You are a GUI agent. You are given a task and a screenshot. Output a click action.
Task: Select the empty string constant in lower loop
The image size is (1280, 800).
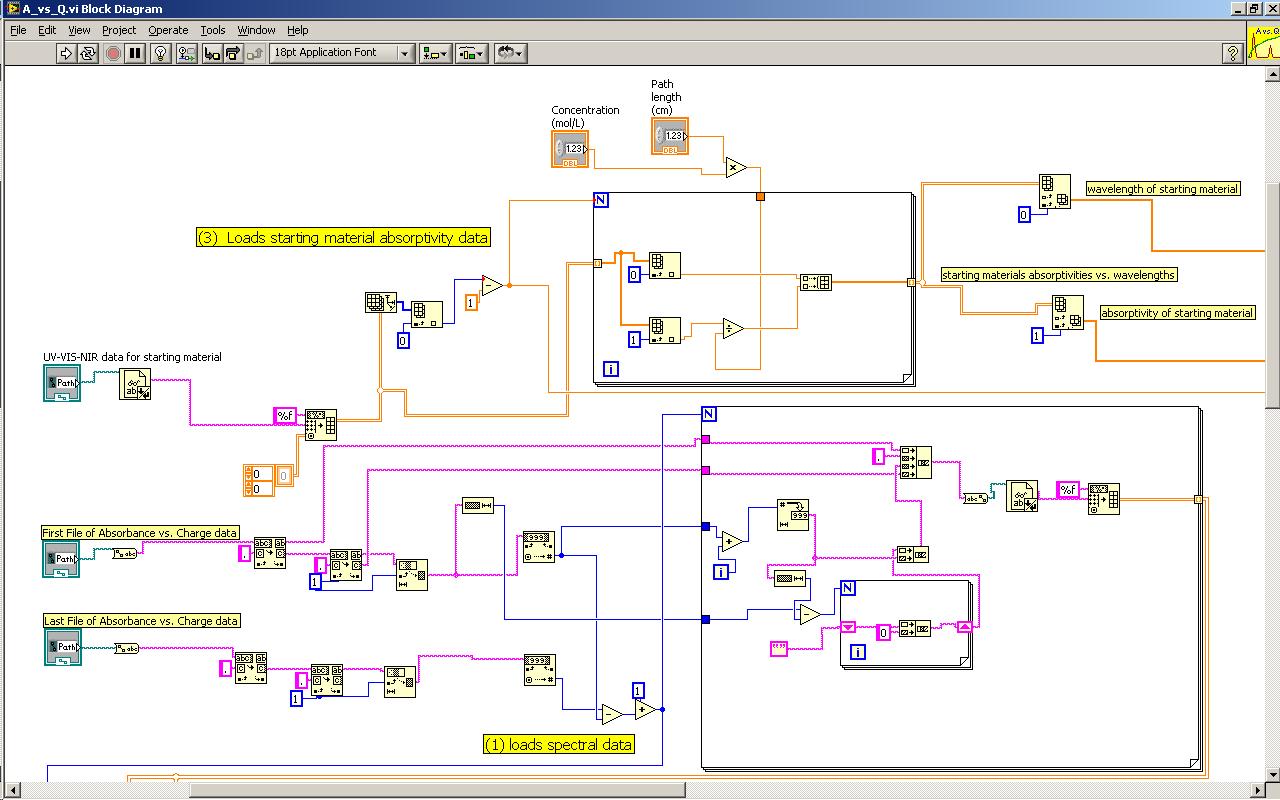tap(780, 649)
